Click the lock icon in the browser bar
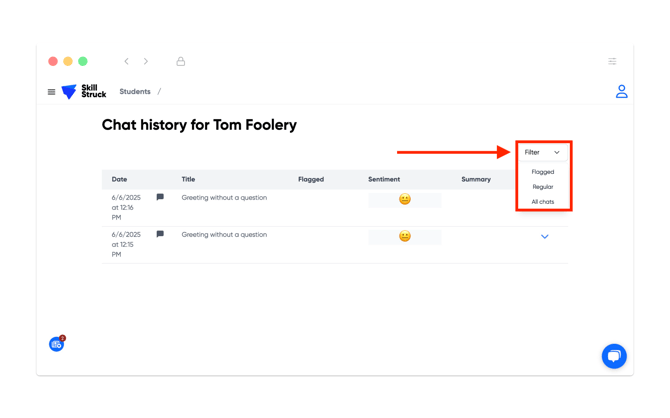Screen dimensions: 670x418 tap(181, 61)
